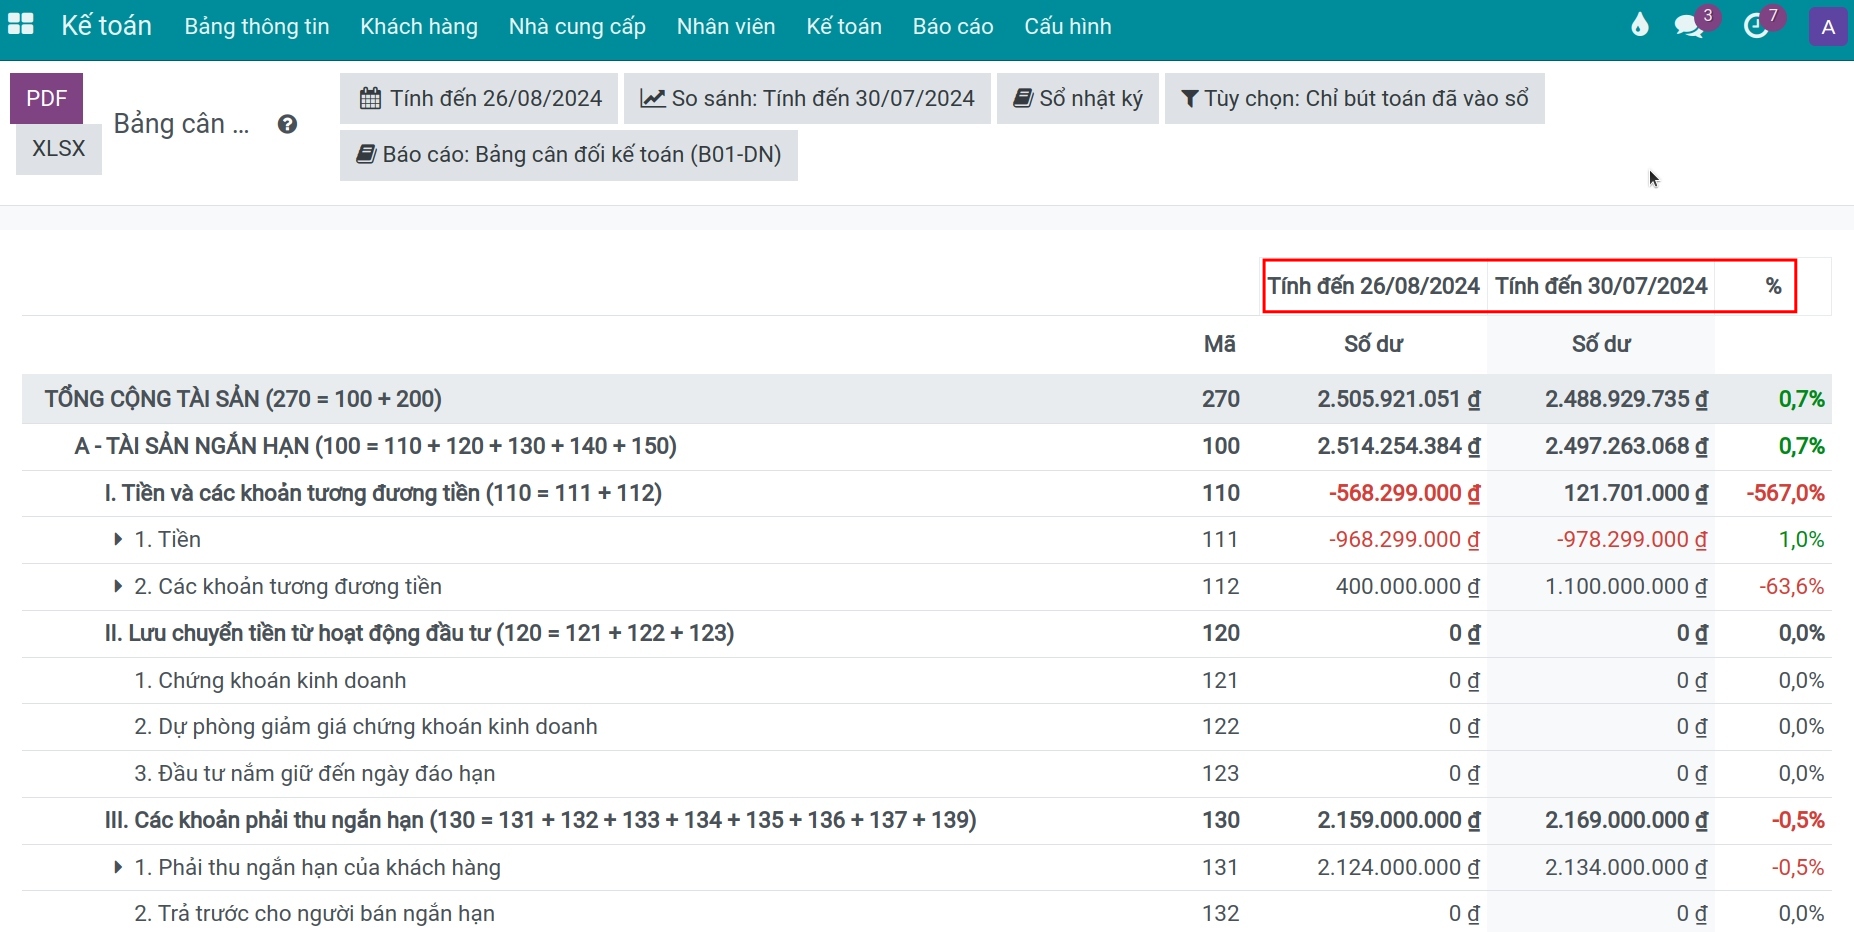The image size is (1854, 932).
Task: Click the -63,6% change value
Action: point(1792,587)
